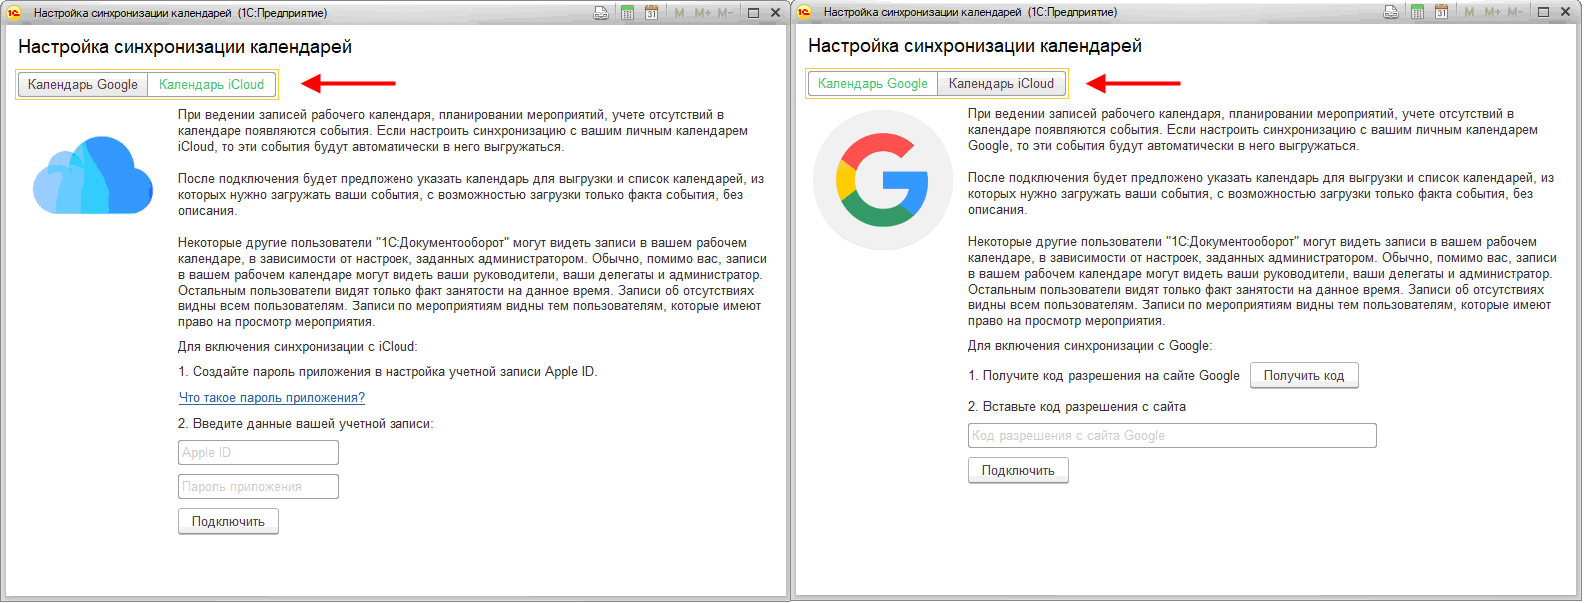Close the left settings window

[775, 13]
